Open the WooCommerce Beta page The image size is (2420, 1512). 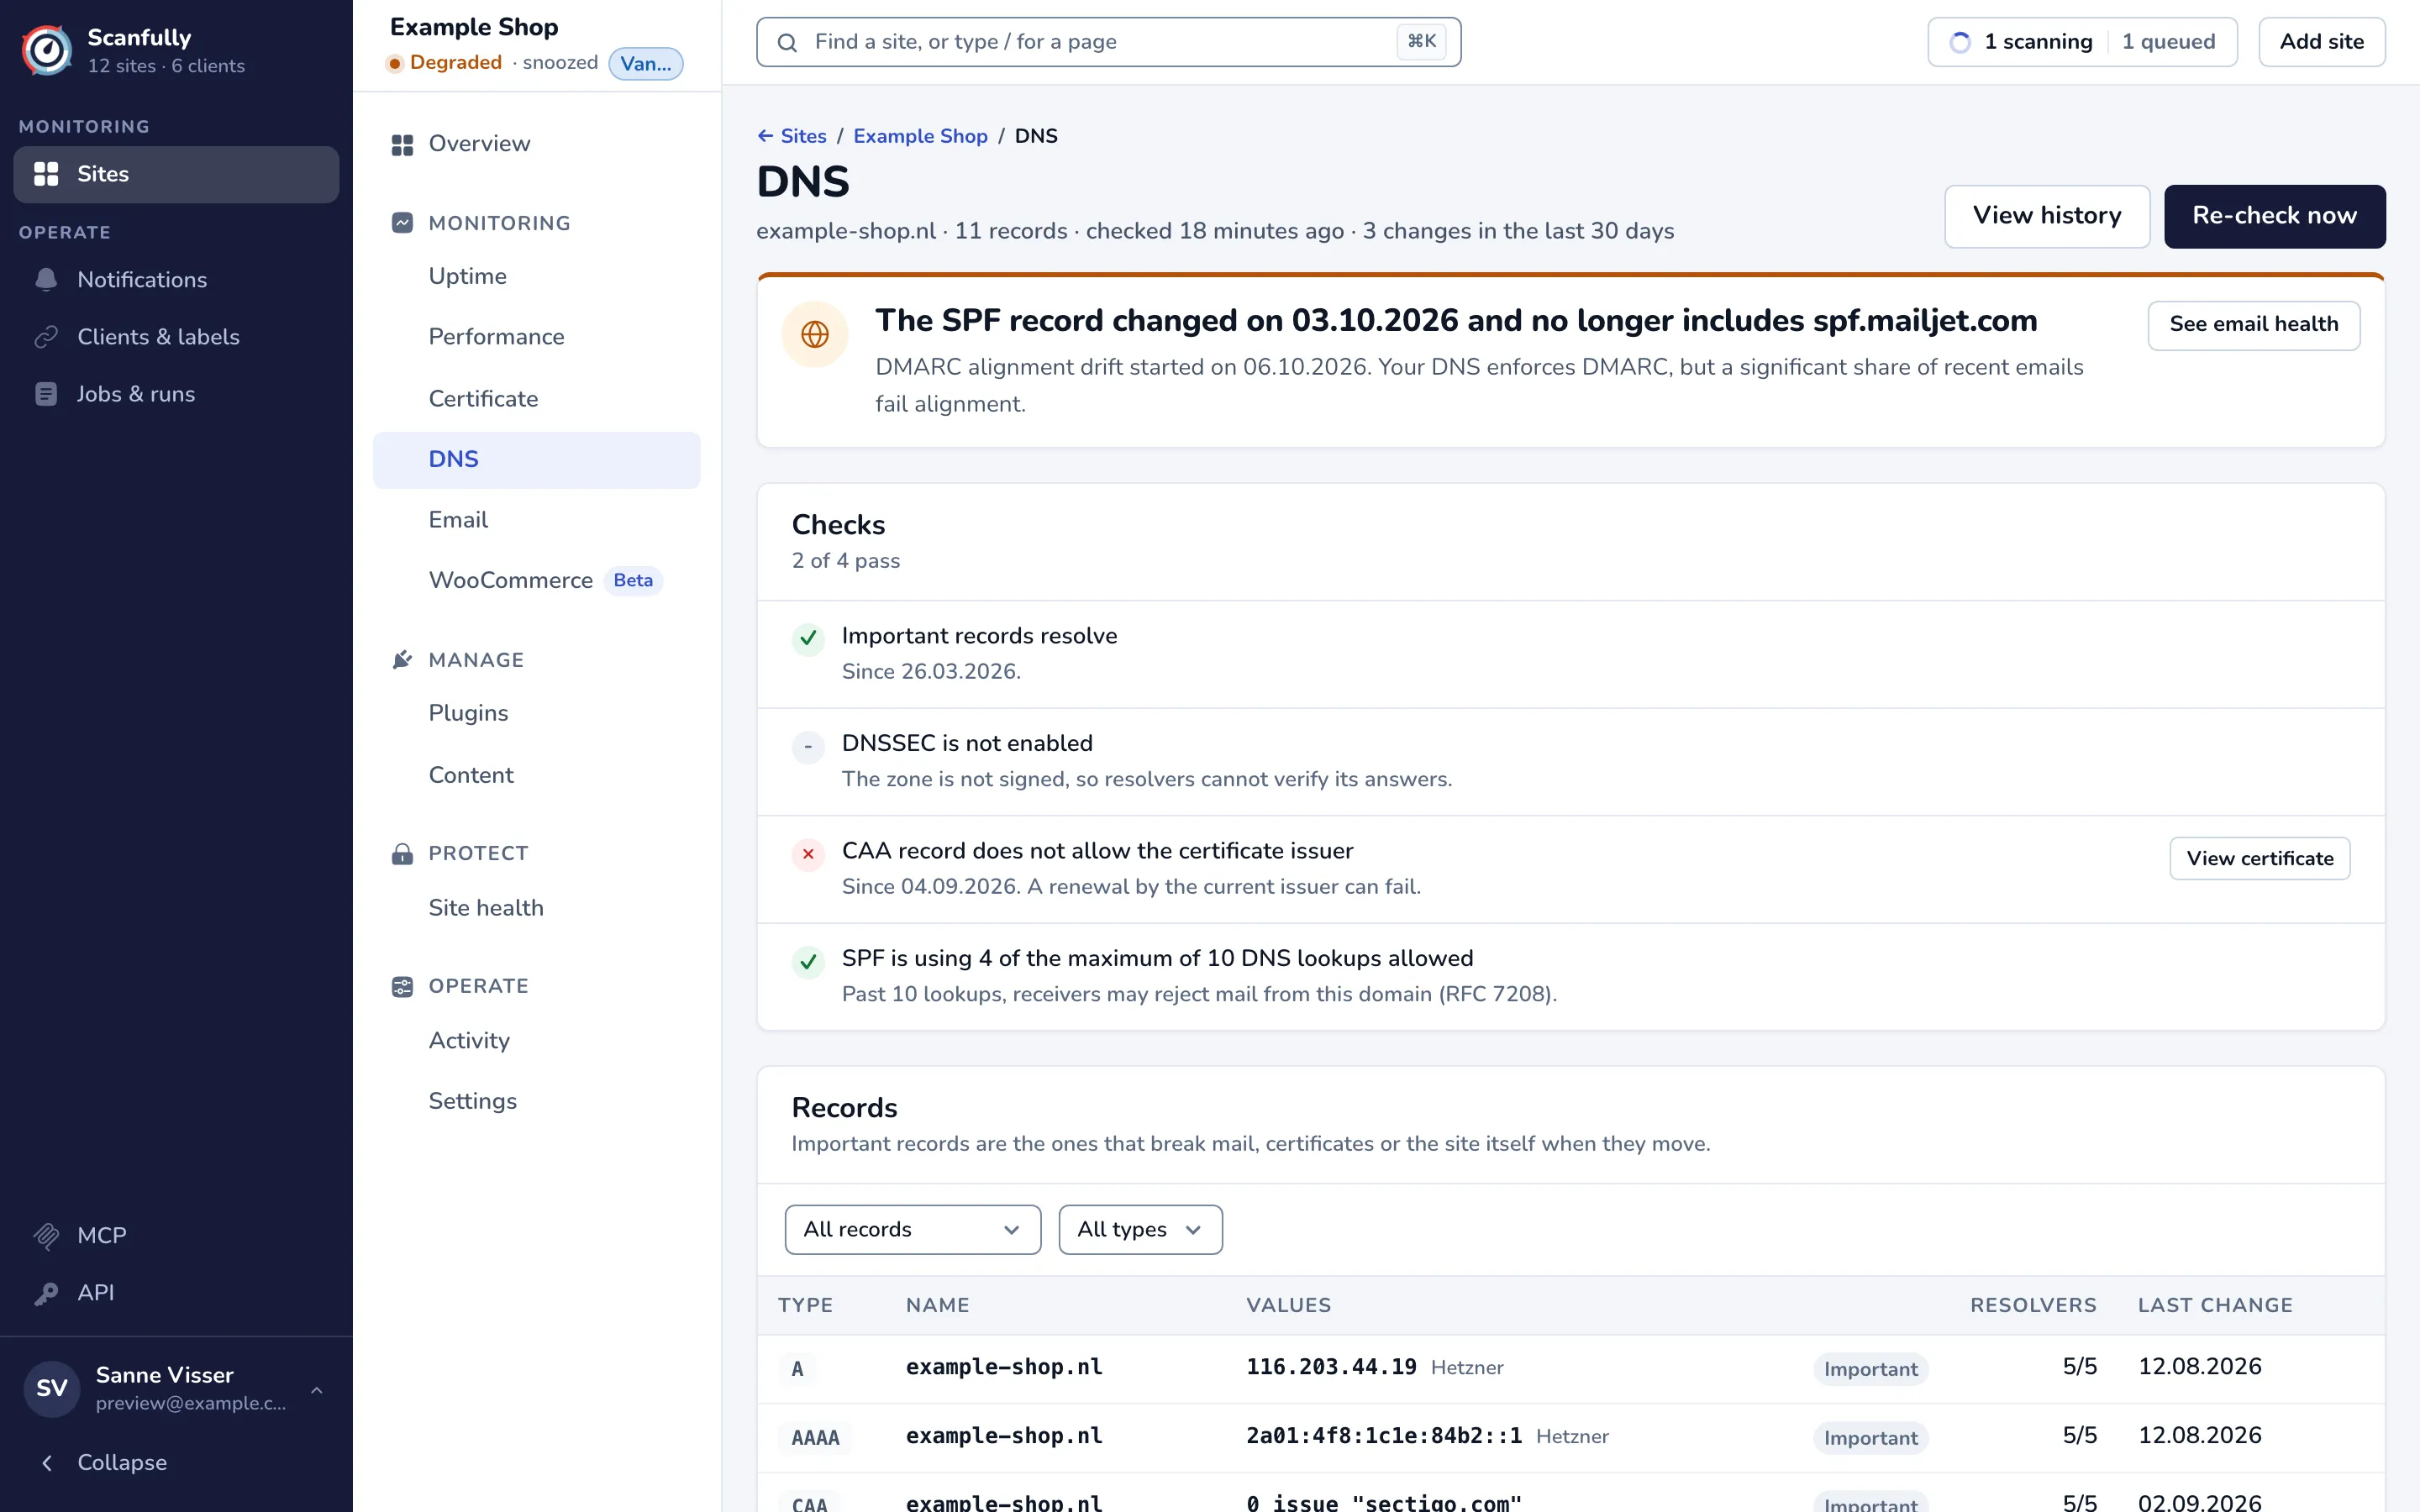point(536,581)
